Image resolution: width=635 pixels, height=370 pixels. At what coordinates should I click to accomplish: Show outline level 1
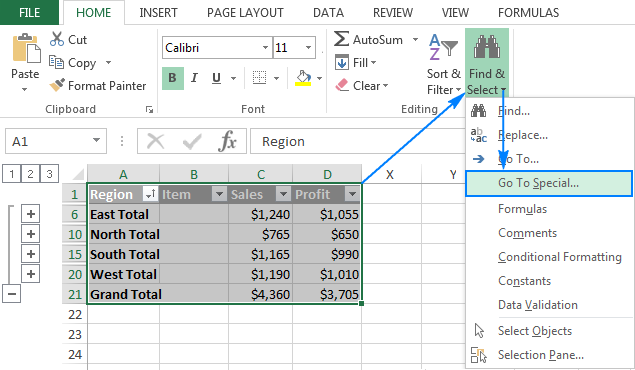click(12, 174)
